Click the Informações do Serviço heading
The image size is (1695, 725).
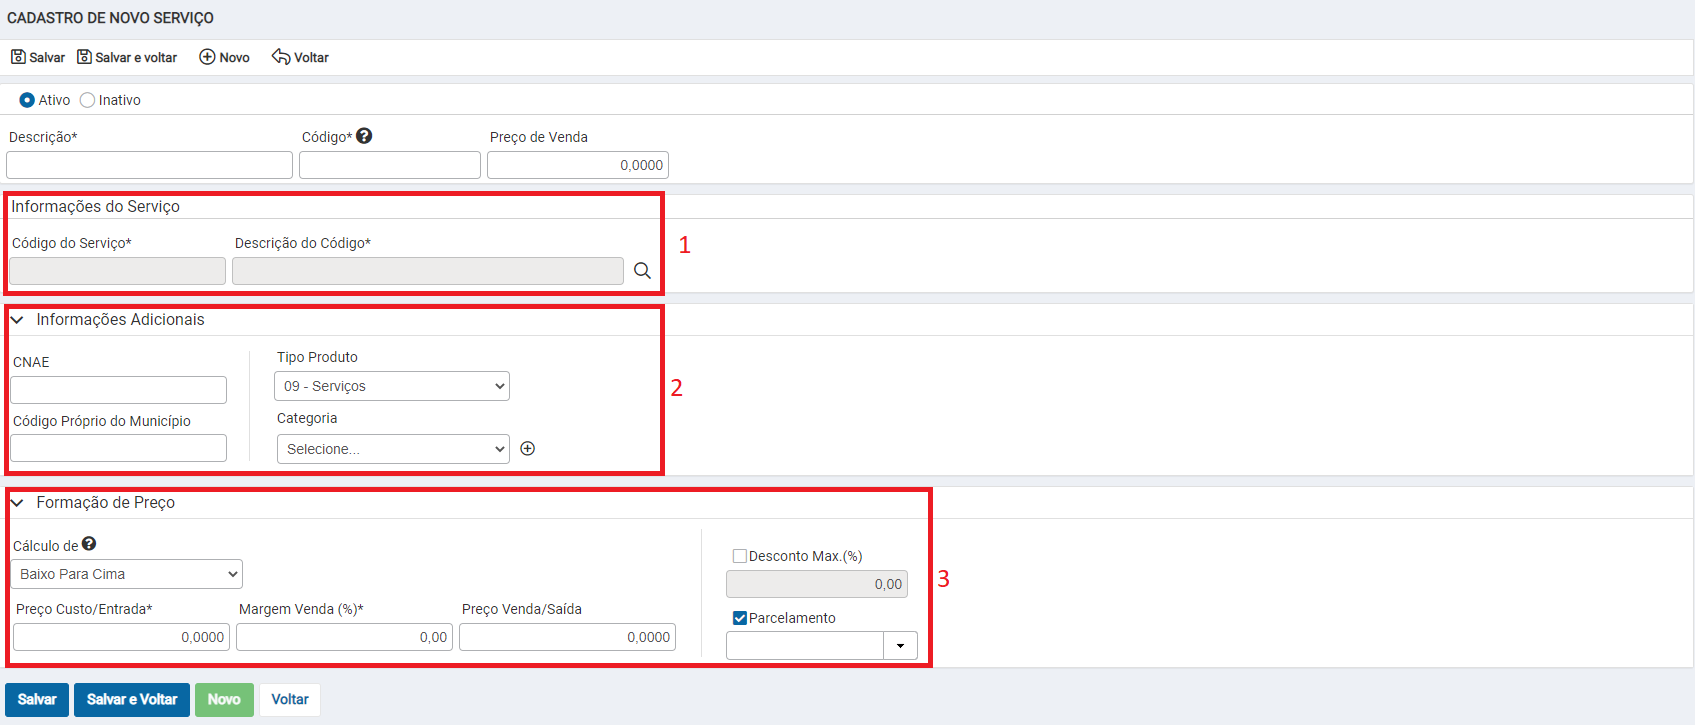[x=96, y=206]
